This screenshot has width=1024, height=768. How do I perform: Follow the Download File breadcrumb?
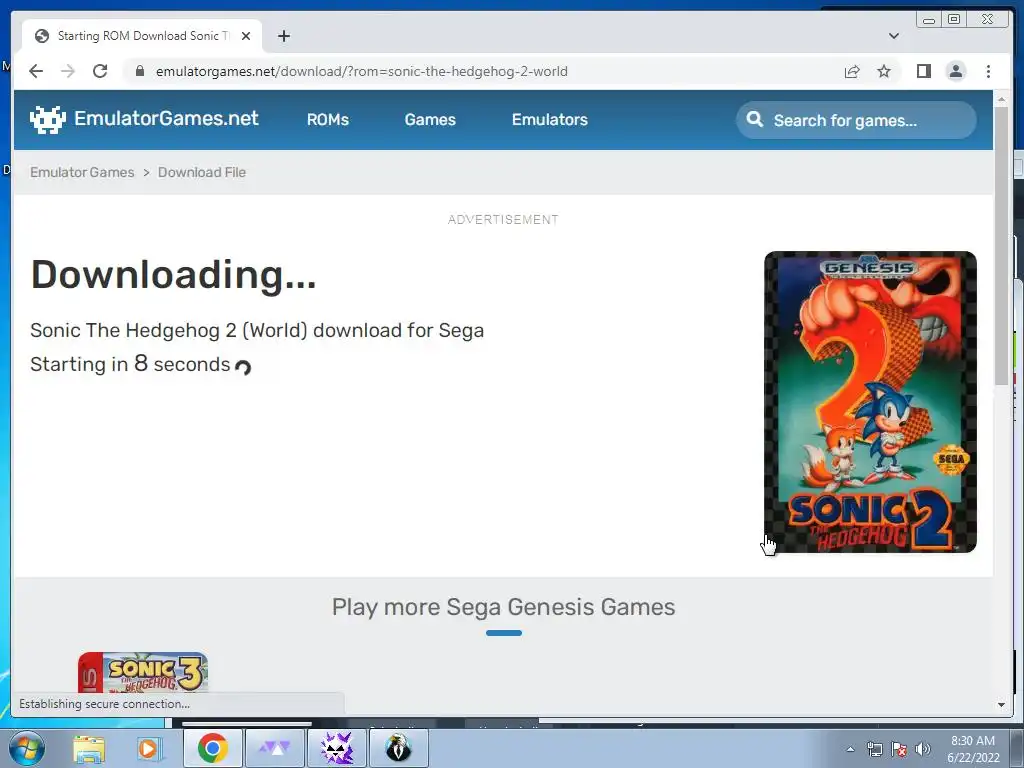point(202,172)
